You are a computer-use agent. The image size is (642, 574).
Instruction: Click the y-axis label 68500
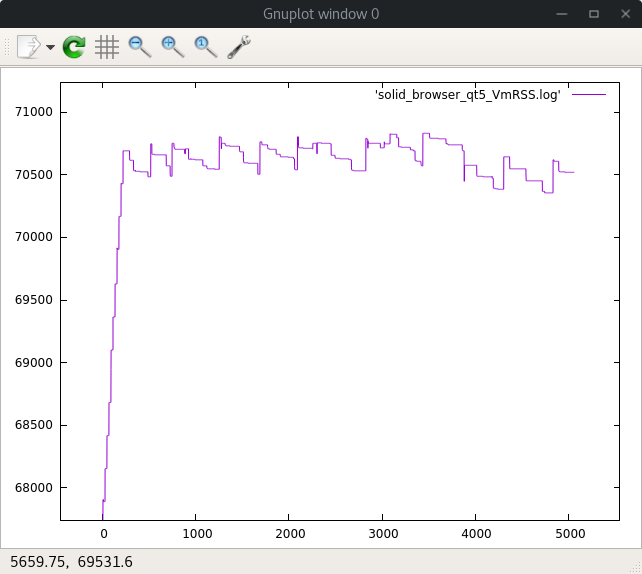pyautogui.click(x=34, y=425)
